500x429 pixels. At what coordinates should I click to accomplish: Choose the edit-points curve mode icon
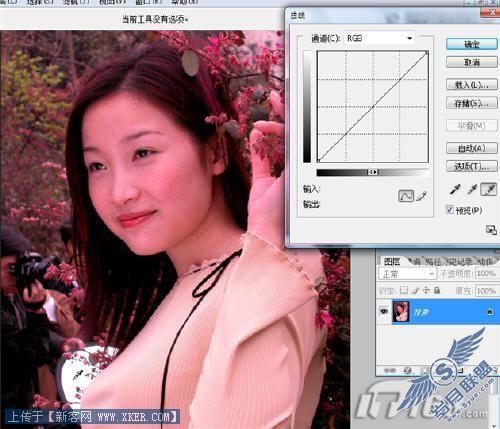(x=406, y=196)
